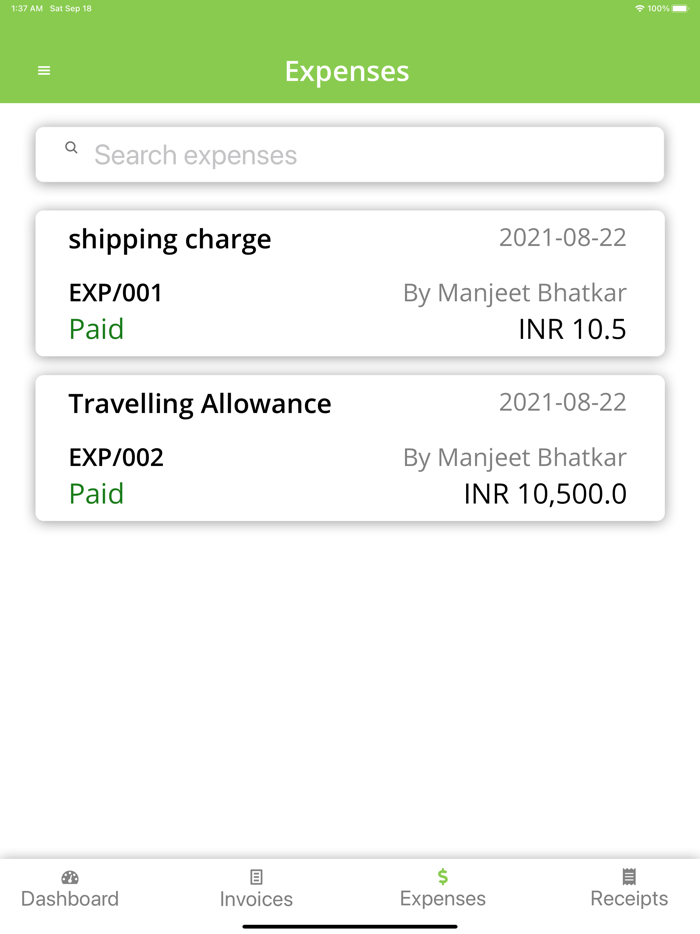Click the dollar-sign Expenses icon
Screen dimensions: 700x934
tap(442, 874)
